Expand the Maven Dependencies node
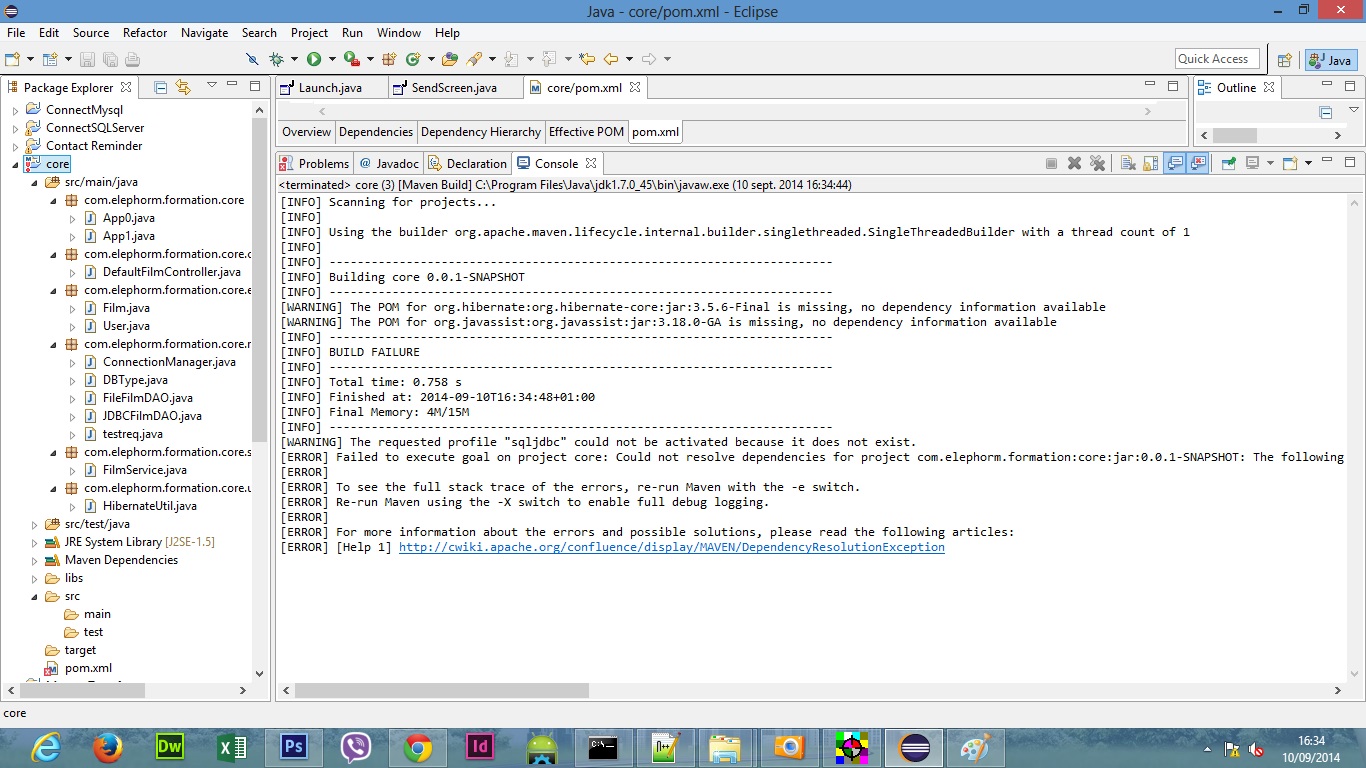This screenshot has width=1366, height=768. tap(33, 560)
